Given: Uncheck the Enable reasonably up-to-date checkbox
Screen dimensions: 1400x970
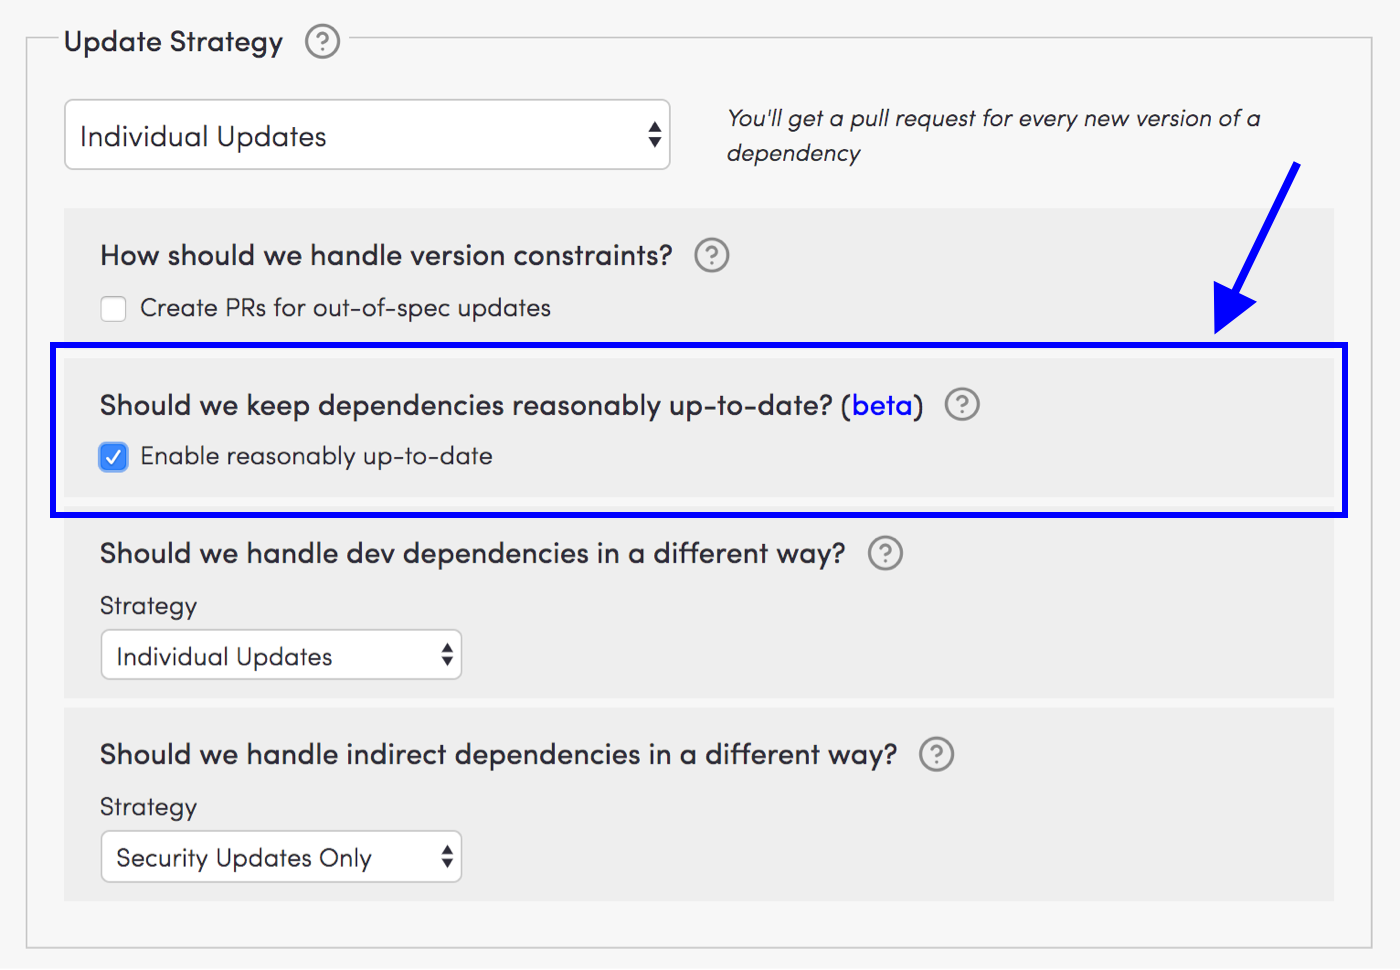Looking at the screenshot, I should pos(114,457).
